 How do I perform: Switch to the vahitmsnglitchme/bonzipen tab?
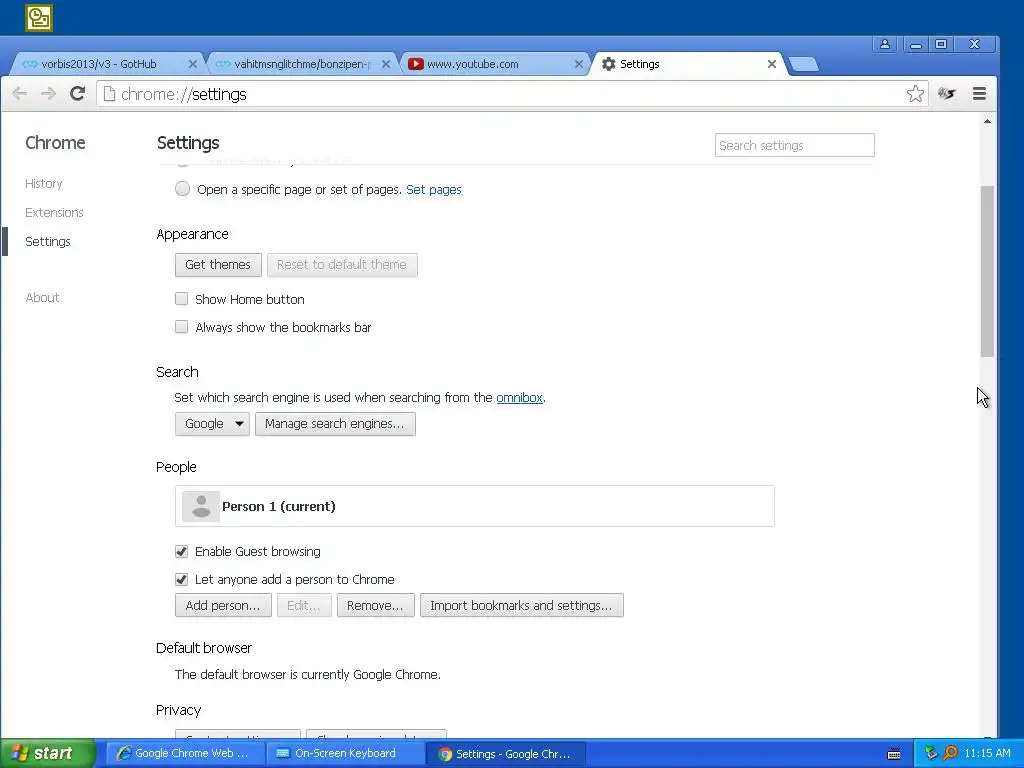[302, 64]
